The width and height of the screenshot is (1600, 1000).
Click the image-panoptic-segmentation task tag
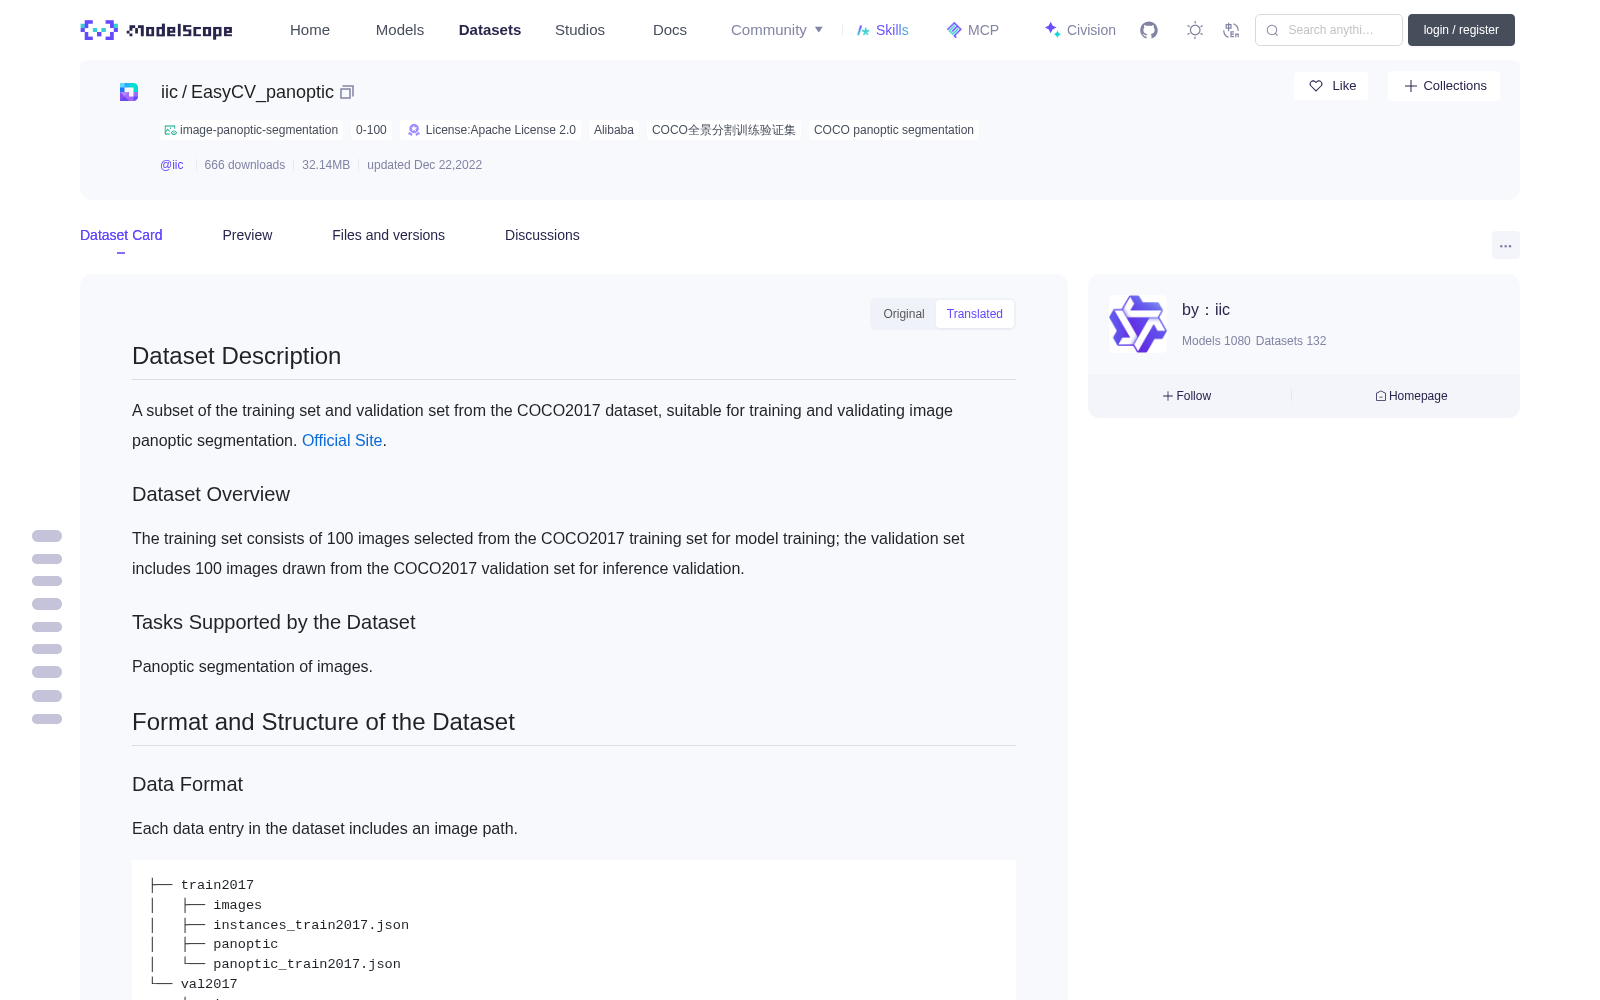click(252, 130)
